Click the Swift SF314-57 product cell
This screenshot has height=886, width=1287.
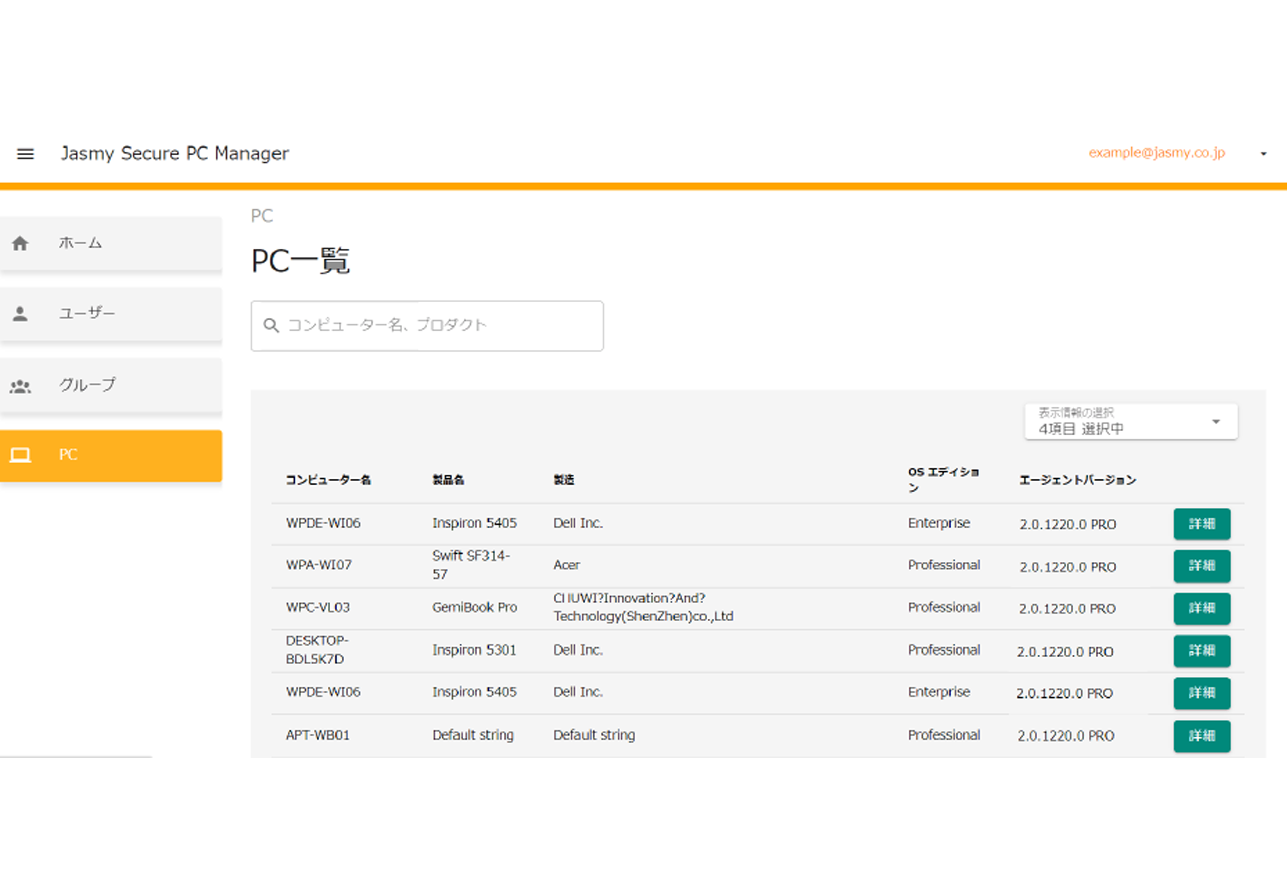[x=472, y=565]
